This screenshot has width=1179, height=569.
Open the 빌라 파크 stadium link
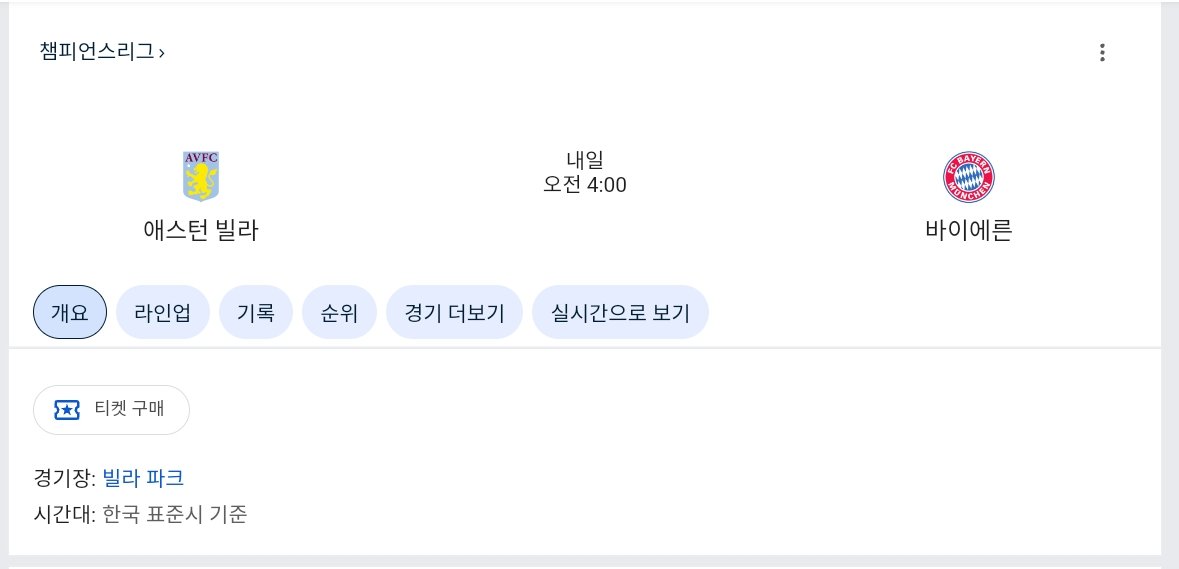(143, 478)
